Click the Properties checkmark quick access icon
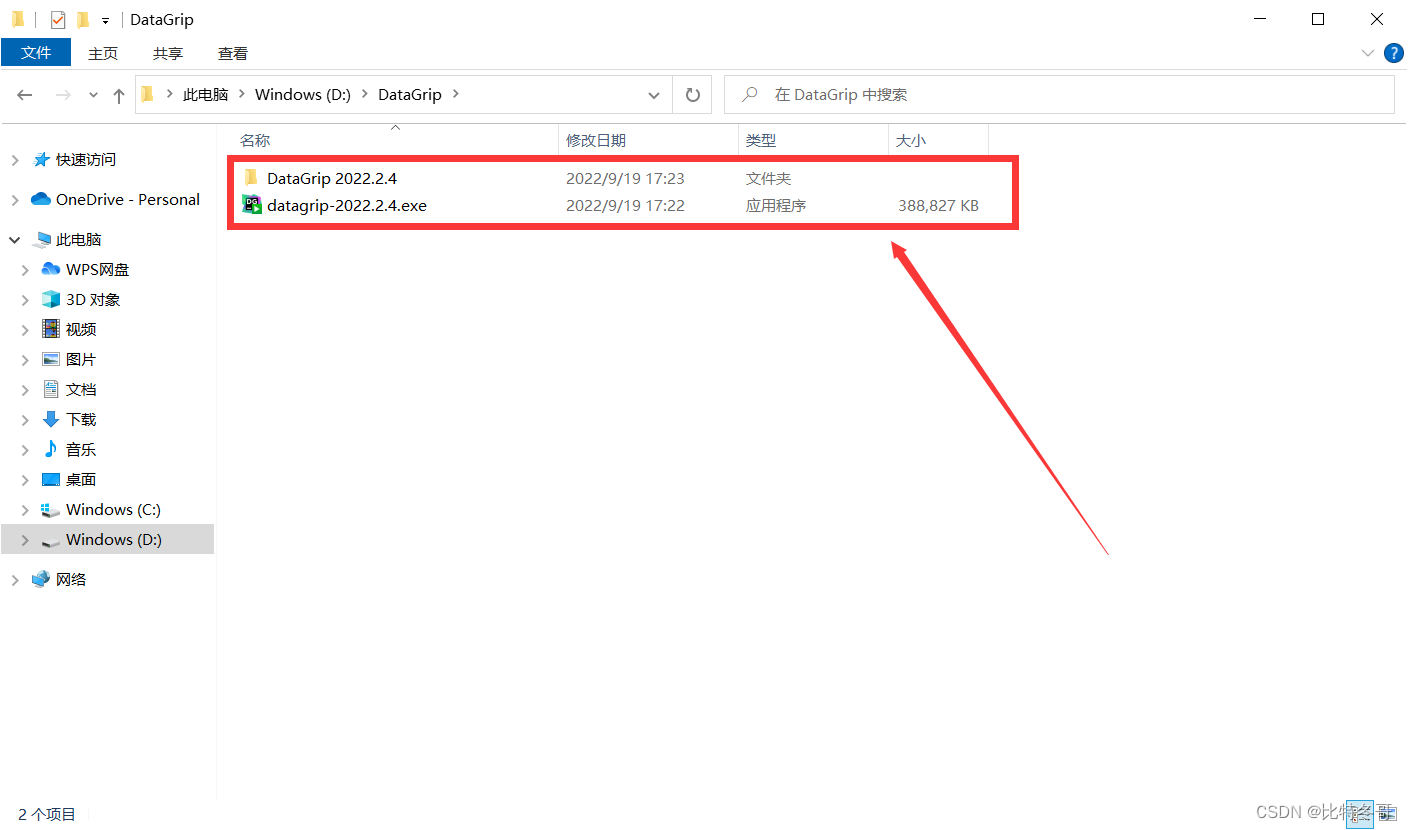This screenshot has width=1408, height=830. (57, 19)
